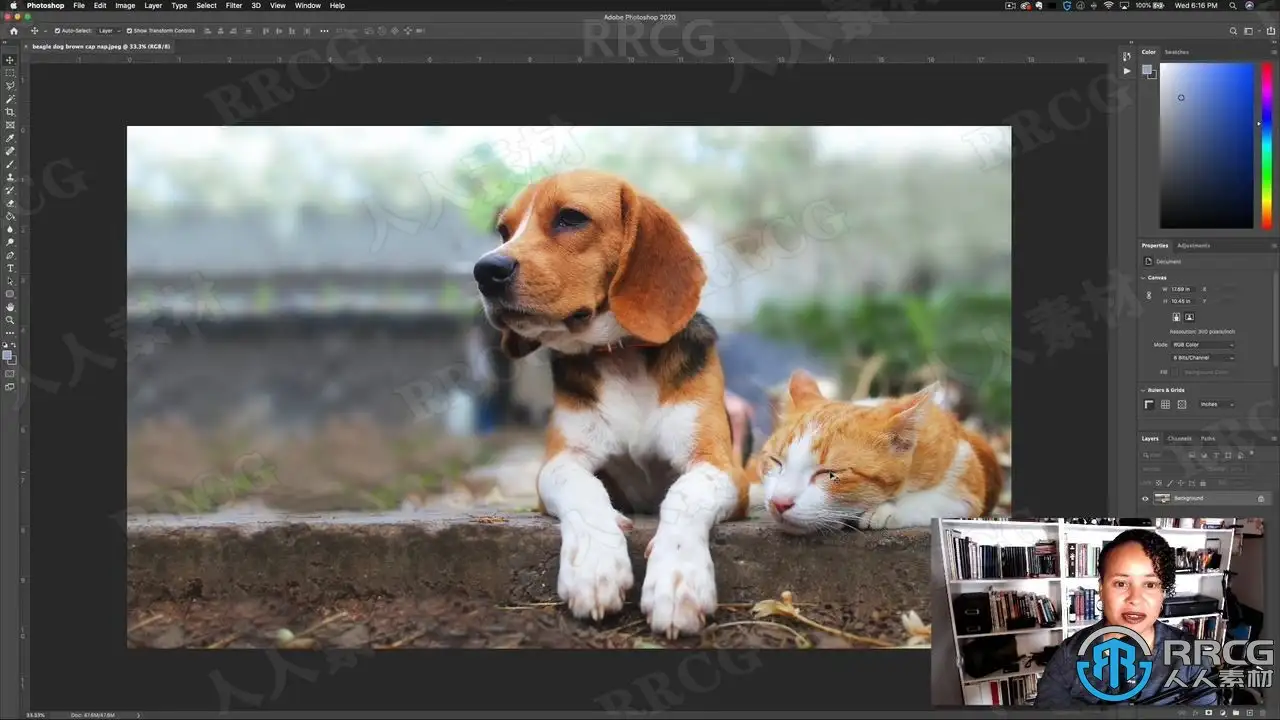Screen dimensions: 1280x720
Task: Open the Image menu
Action: click(125, 6)
